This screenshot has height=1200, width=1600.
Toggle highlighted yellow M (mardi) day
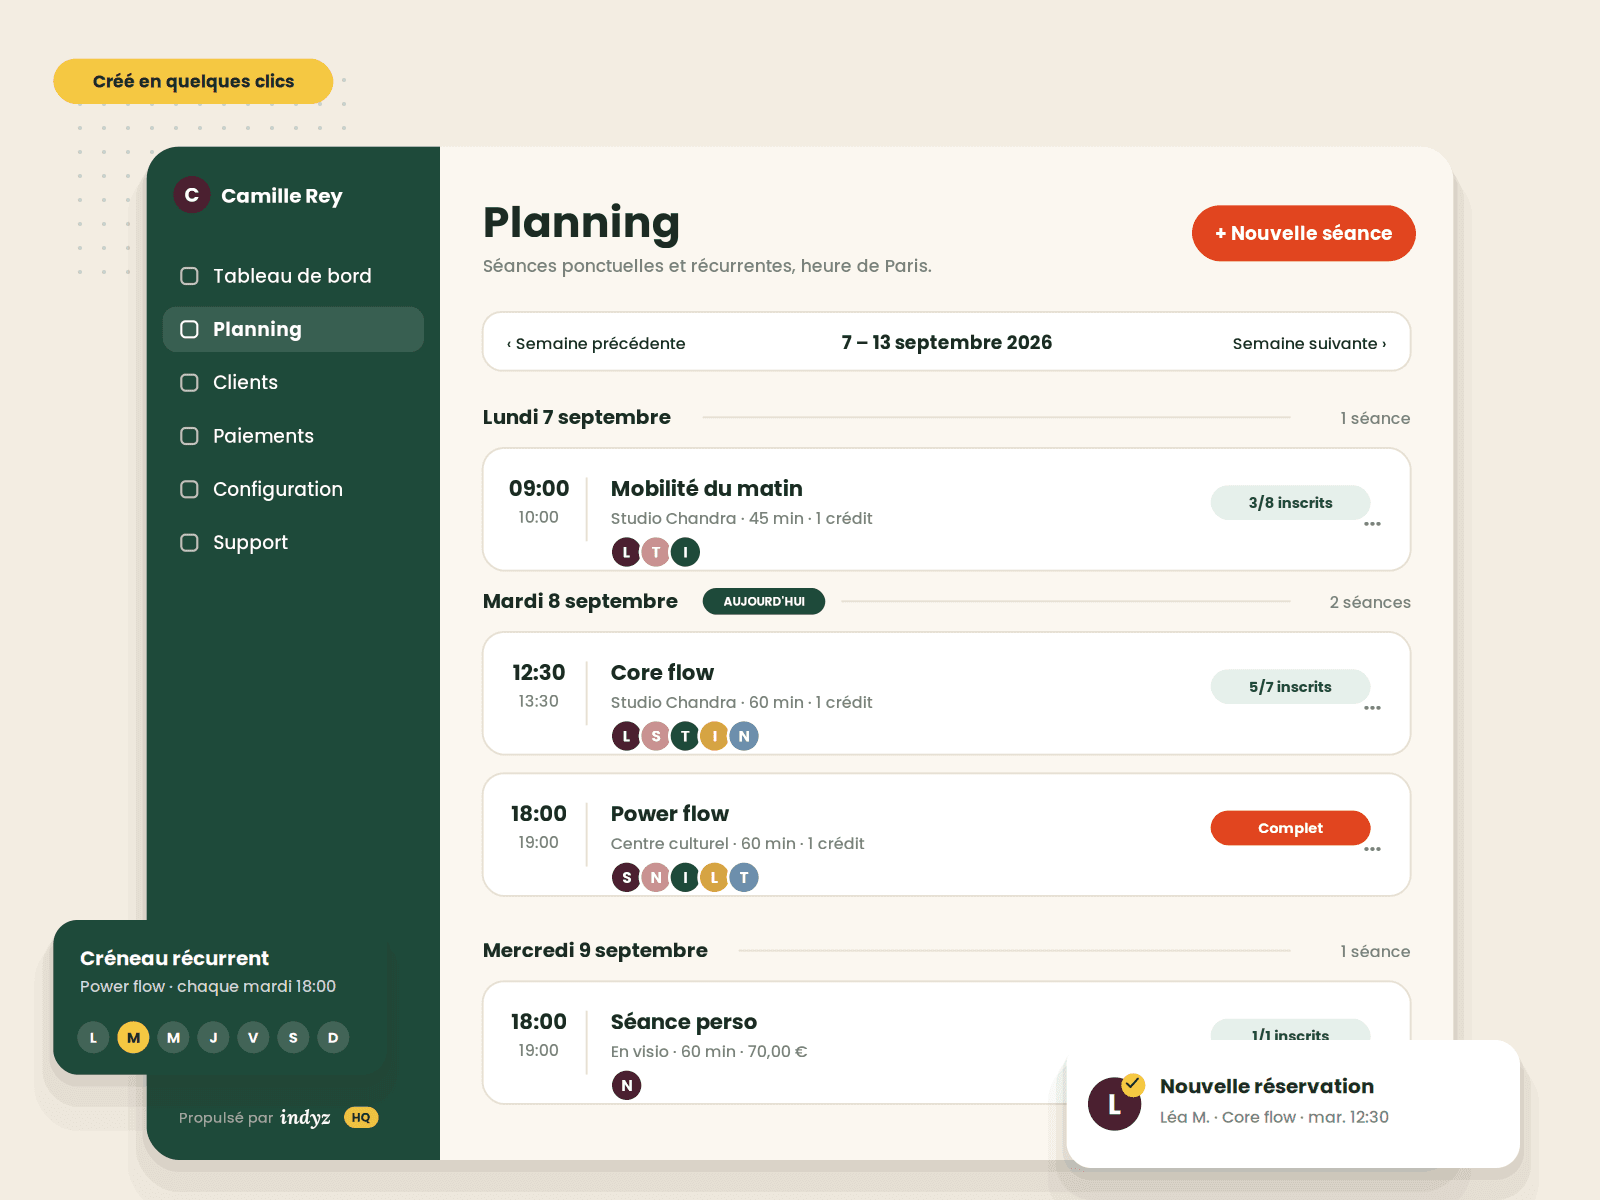(x=133, y=1037)
